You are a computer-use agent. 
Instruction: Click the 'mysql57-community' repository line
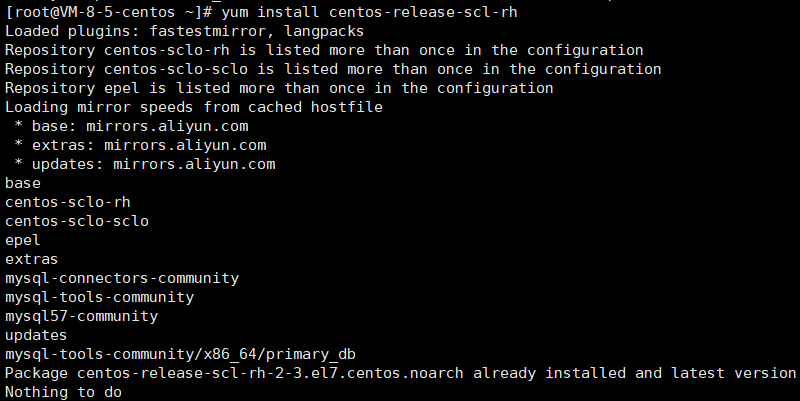[81, 316]
